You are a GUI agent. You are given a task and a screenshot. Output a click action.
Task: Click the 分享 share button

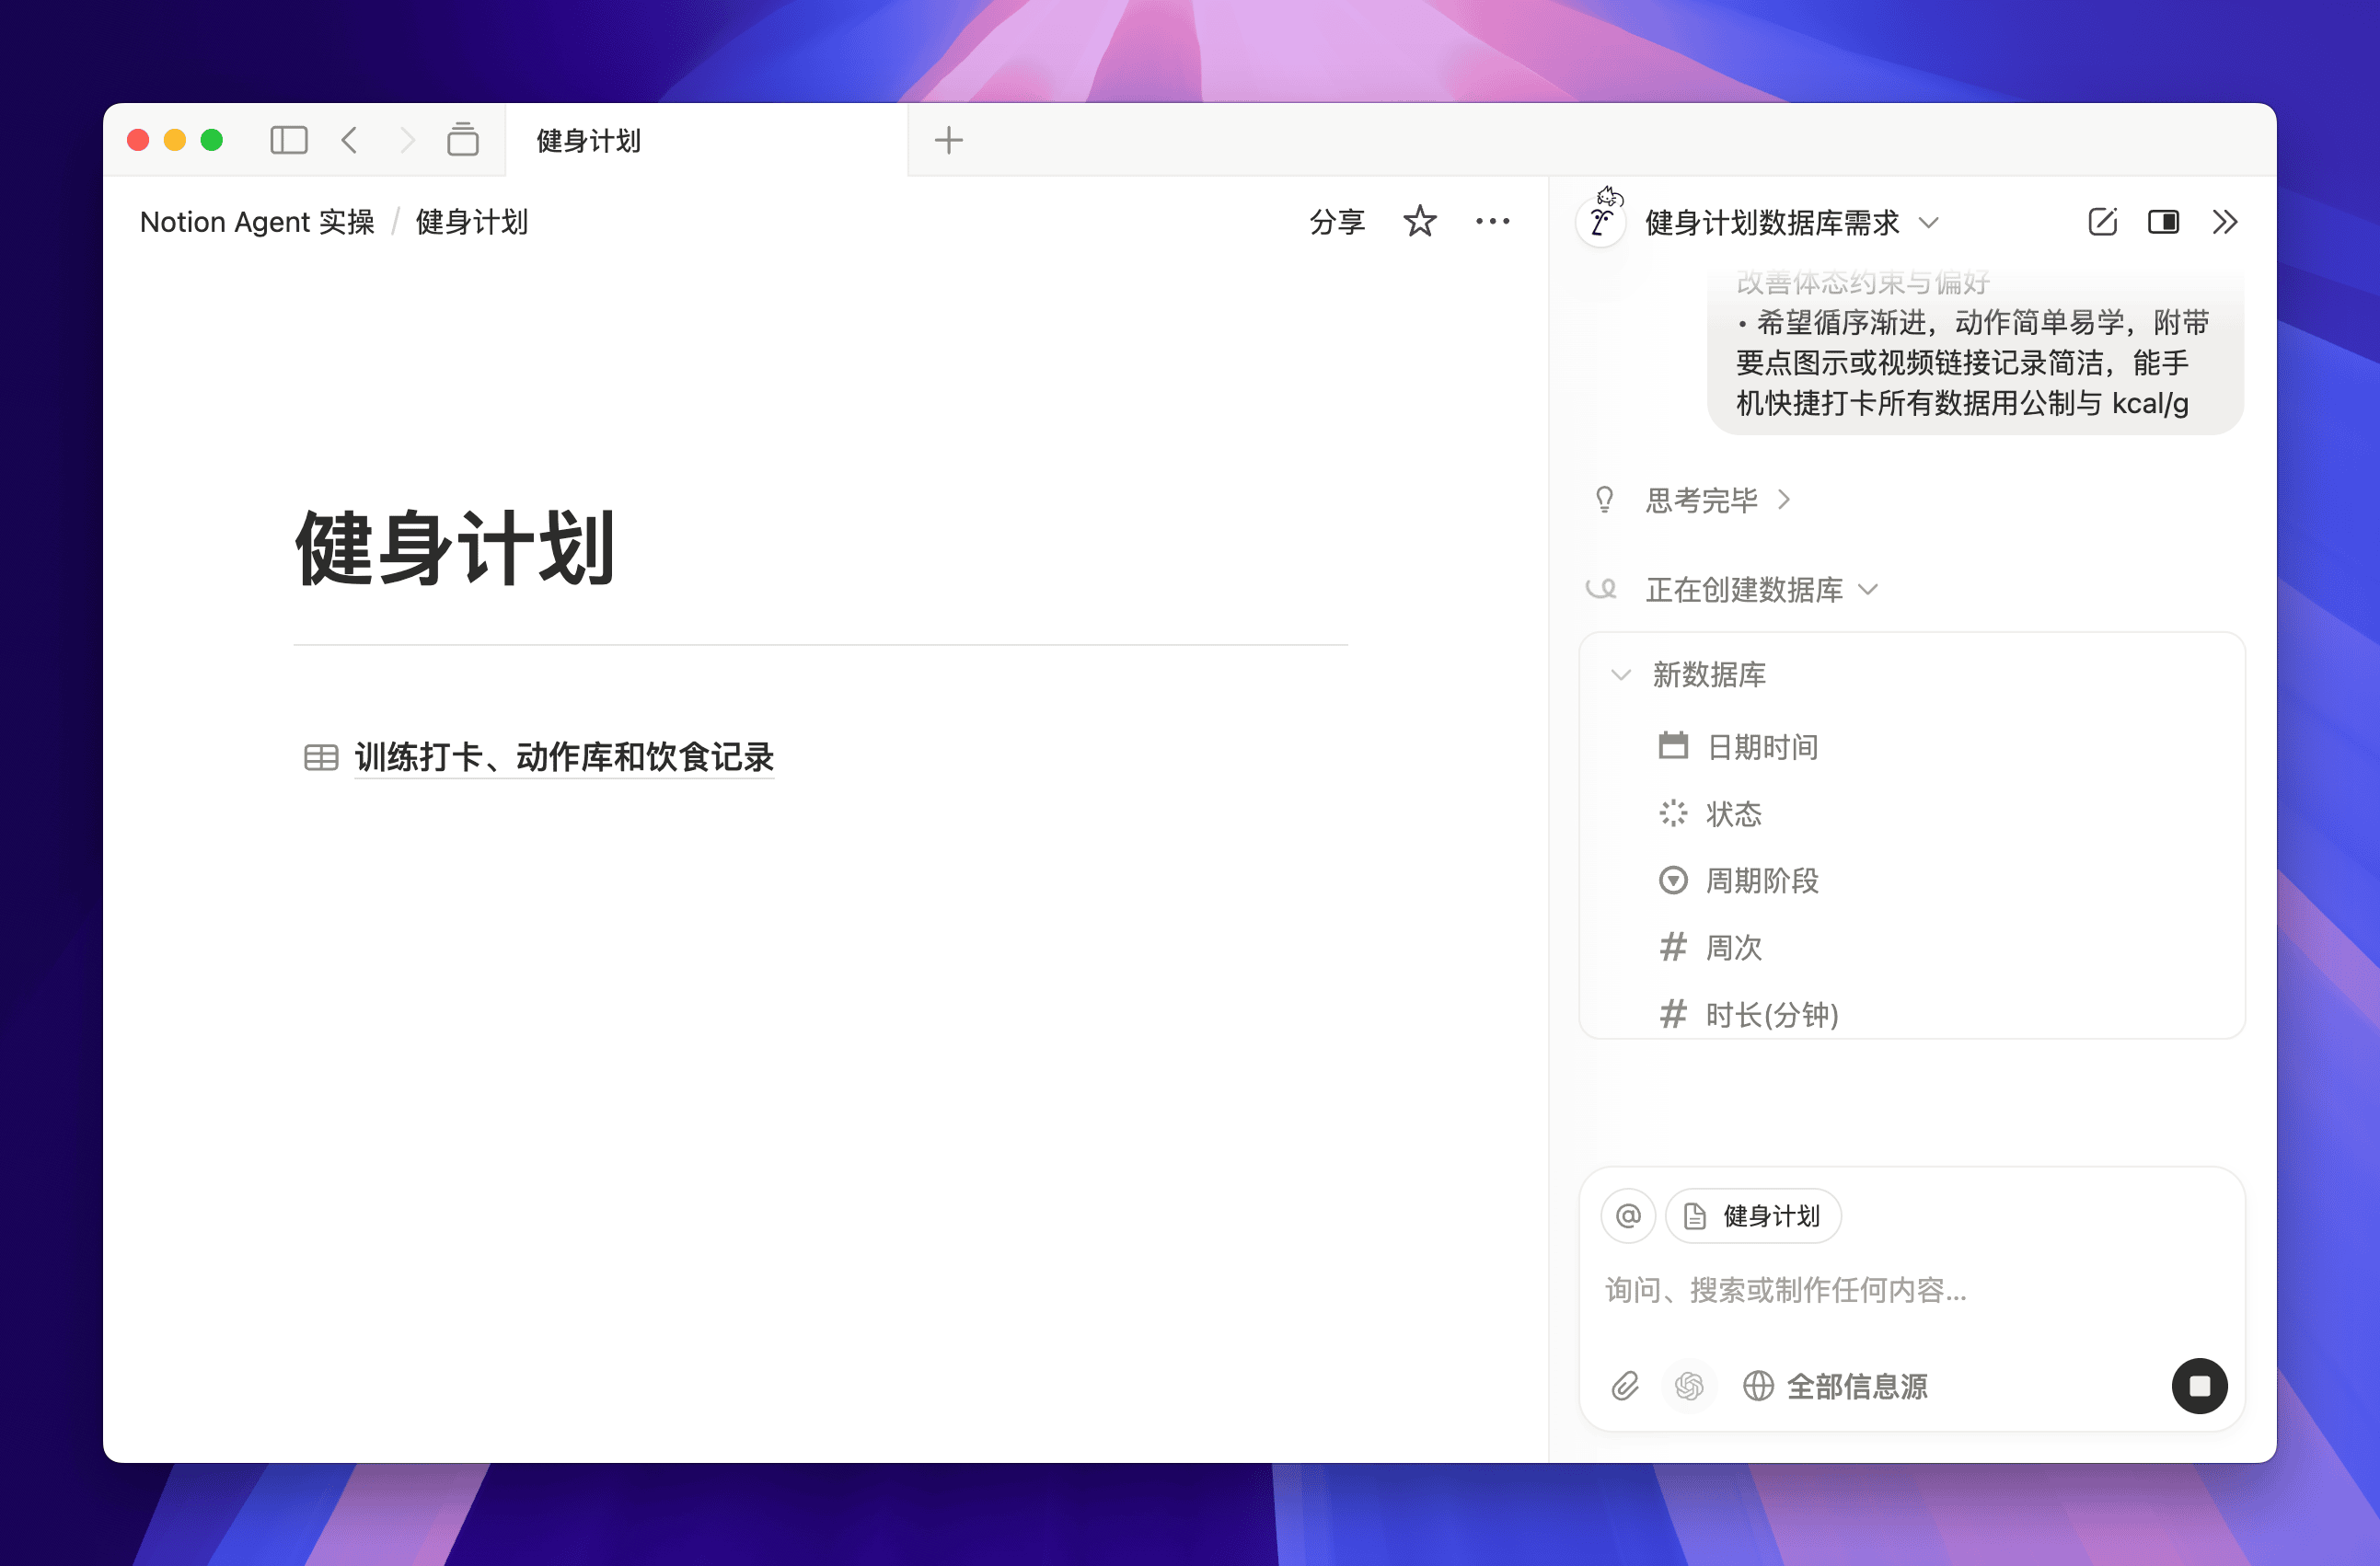point(1337,221)
